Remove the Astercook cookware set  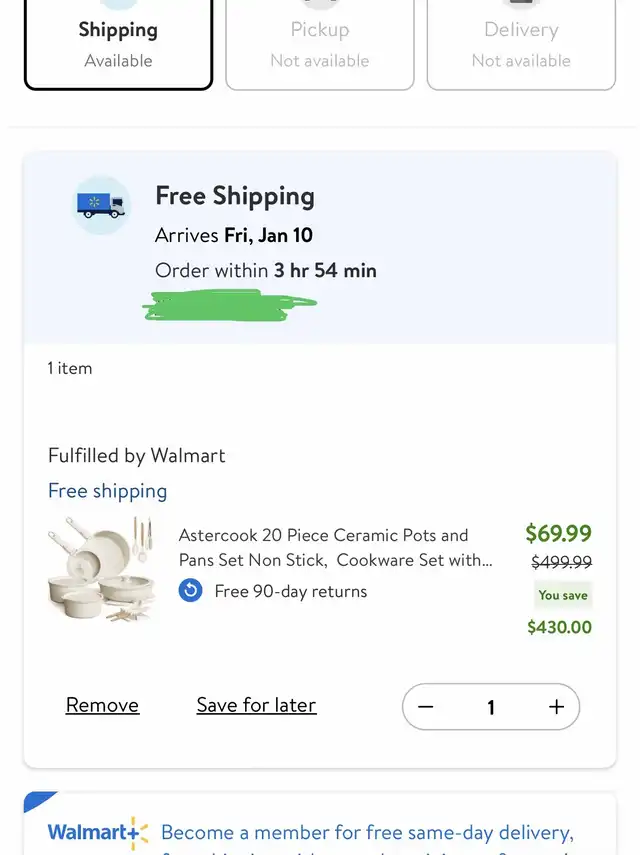102,705
